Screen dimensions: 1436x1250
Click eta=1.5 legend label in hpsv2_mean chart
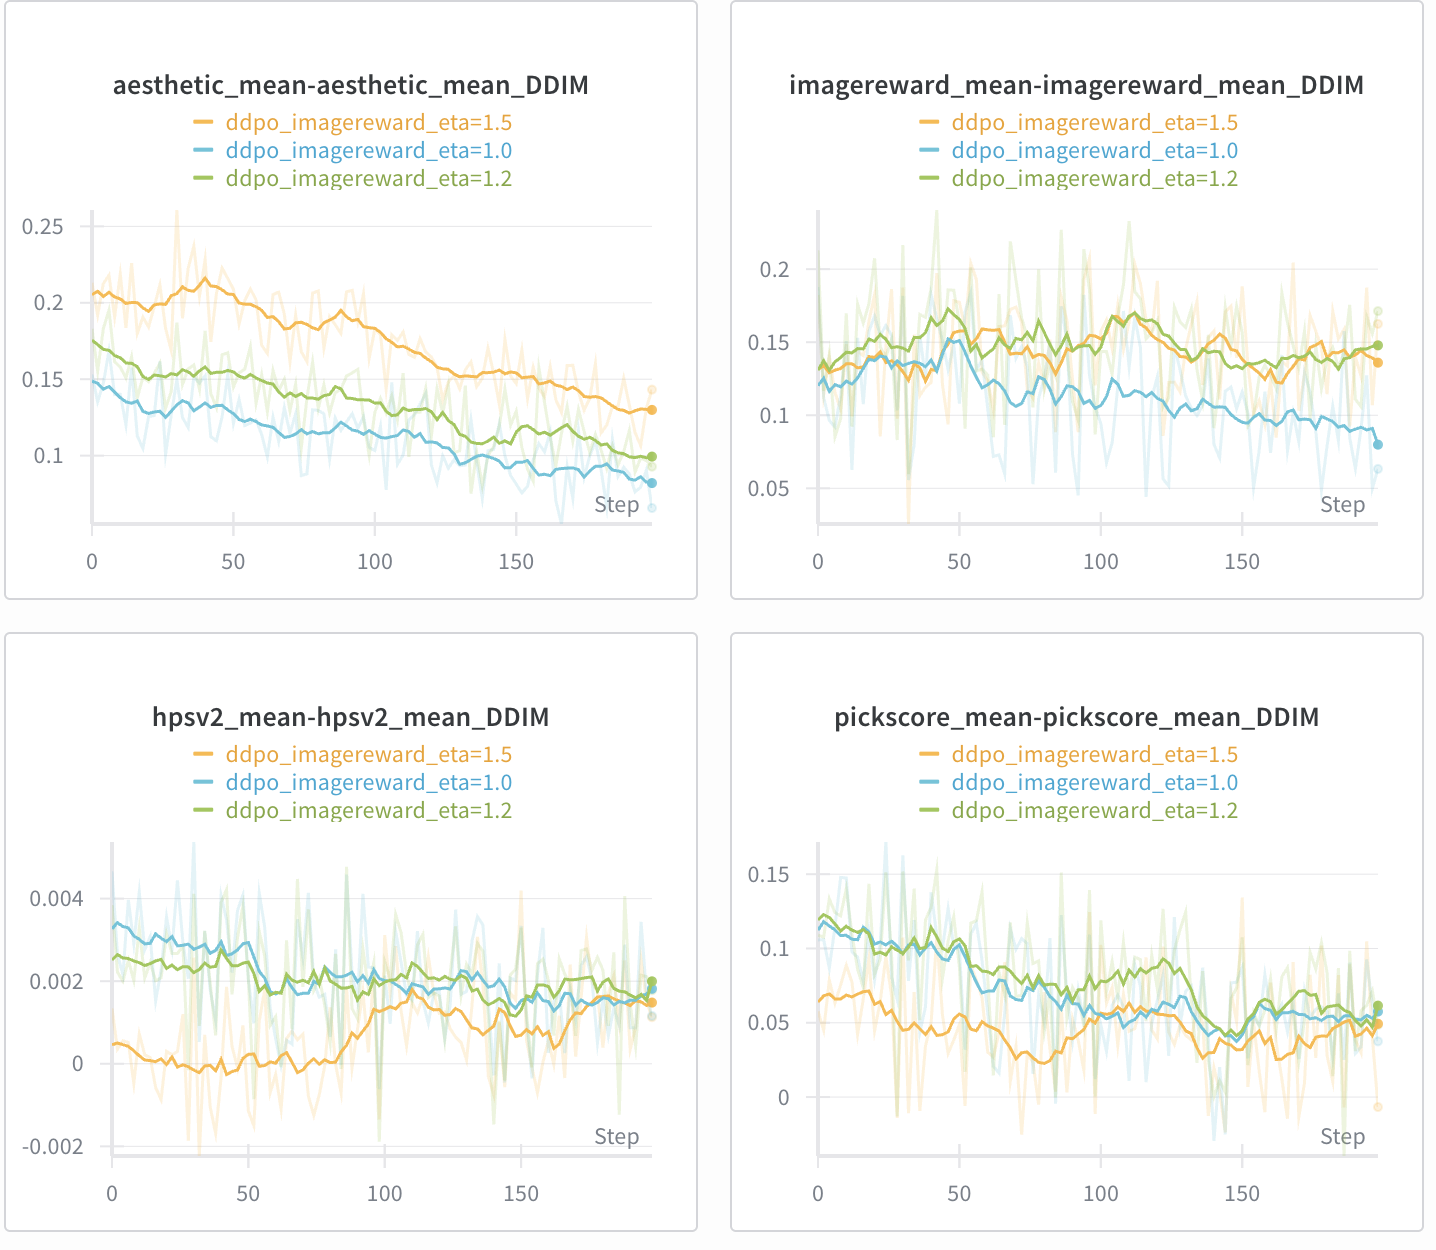tap(368, 755)
